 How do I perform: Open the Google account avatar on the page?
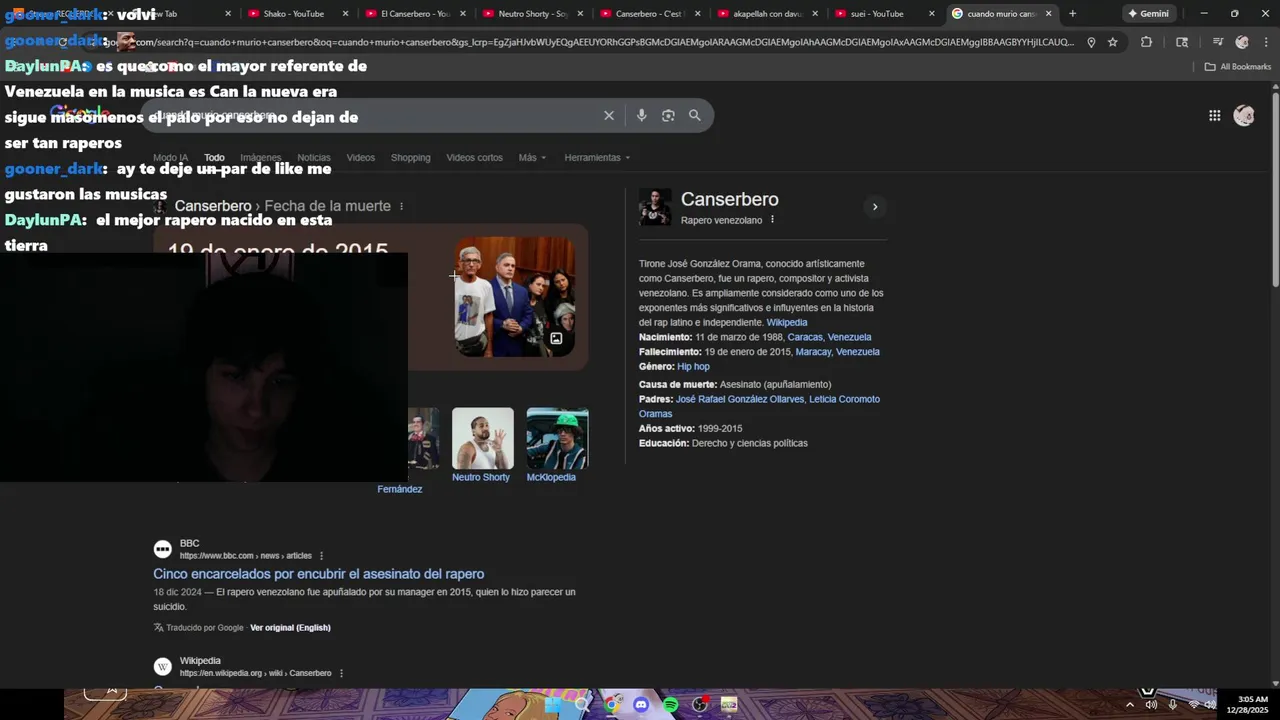click(x=1244, y=115)
